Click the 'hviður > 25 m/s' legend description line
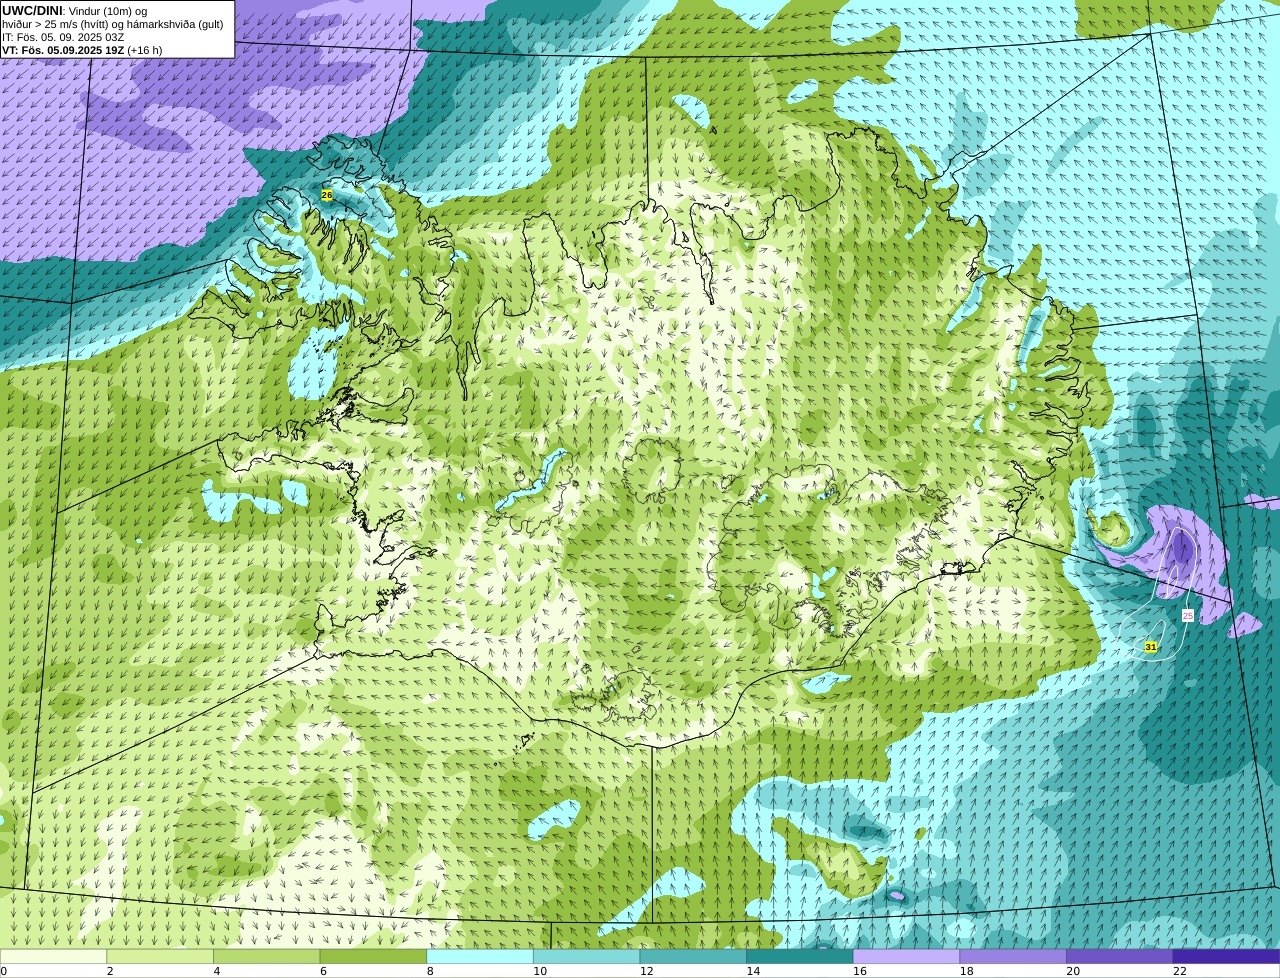 coord(113,24)
